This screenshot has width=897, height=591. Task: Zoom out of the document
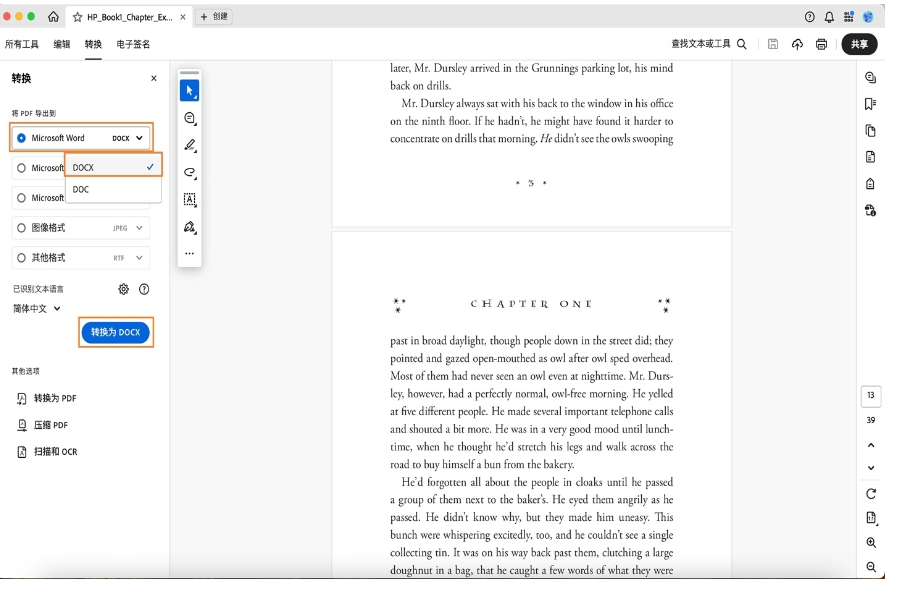(x=871, y=567)
